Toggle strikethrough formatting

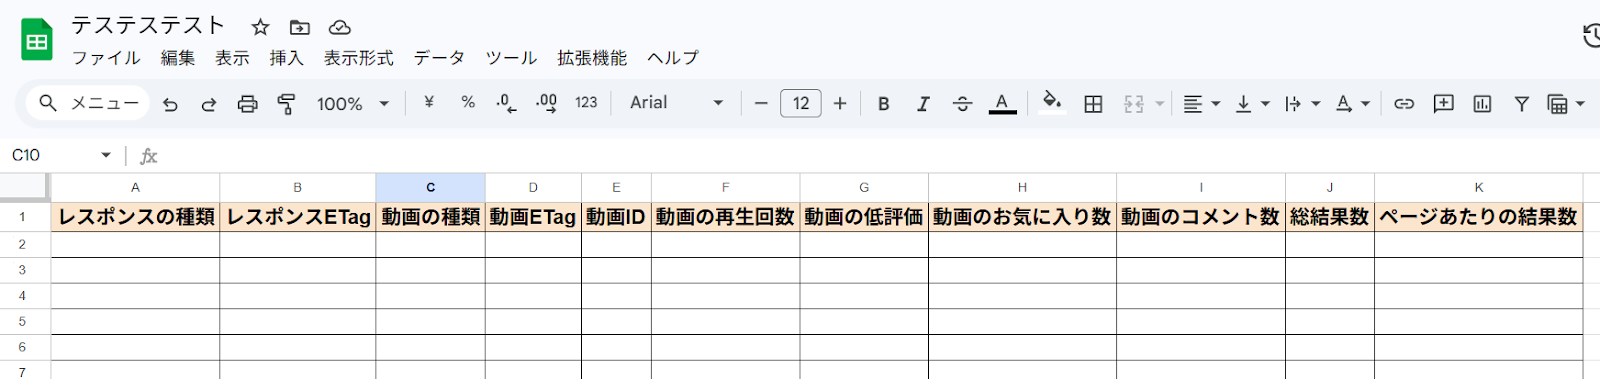[x=962, y=104]
